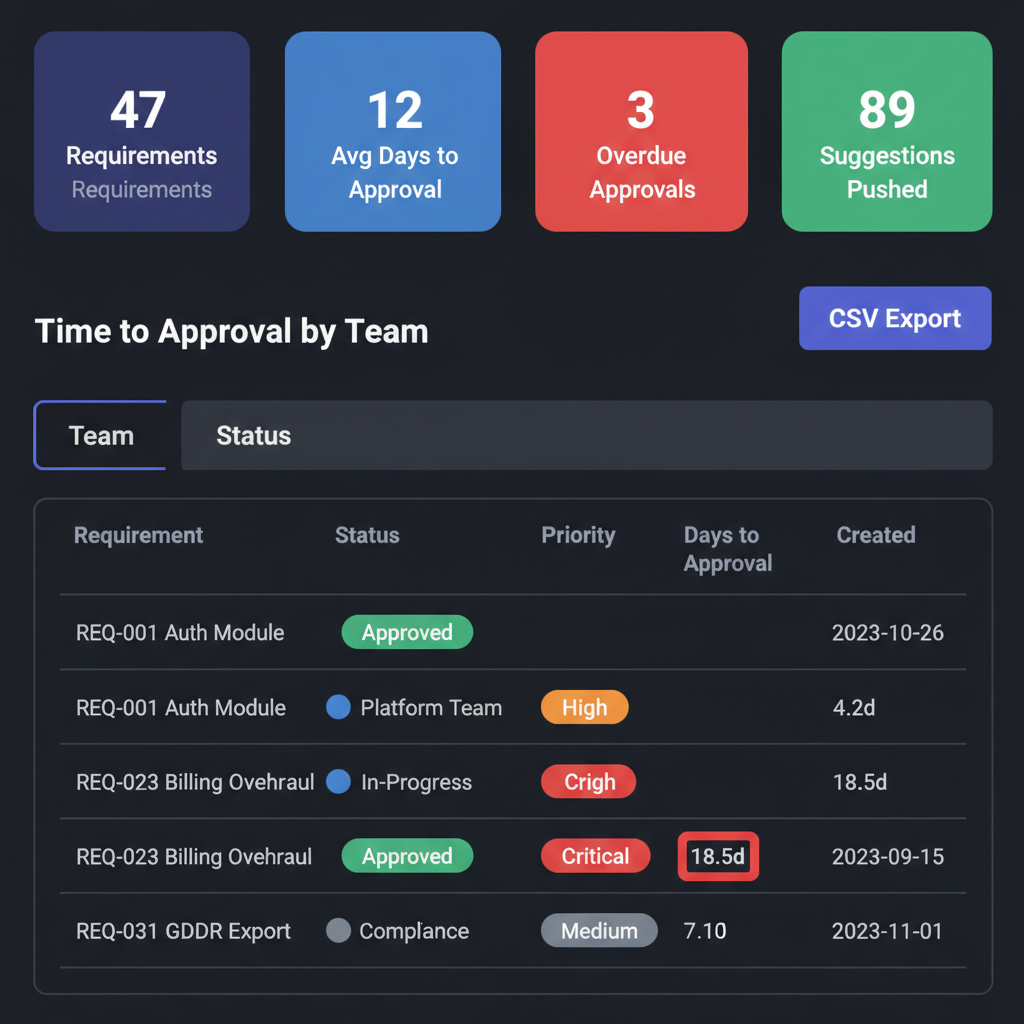The height and width of the screenshot is (1024, 1024).
Task: Click the date 2023-09-15
Action: [888, 857]
